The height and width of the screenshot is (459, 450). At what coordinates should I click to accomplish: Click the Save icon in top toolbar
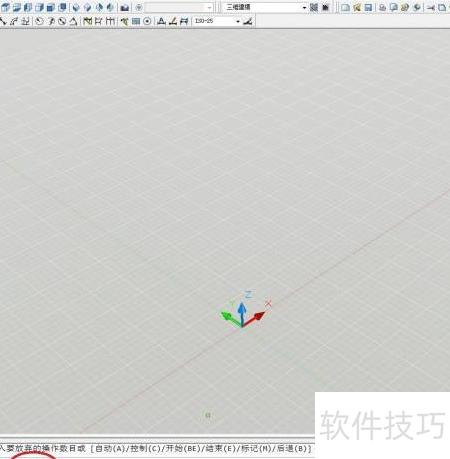[368, 7]
